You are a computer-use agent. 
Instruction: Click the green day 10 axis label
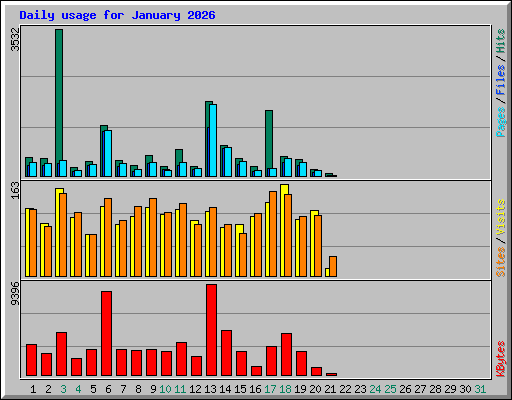coord(165,389)
